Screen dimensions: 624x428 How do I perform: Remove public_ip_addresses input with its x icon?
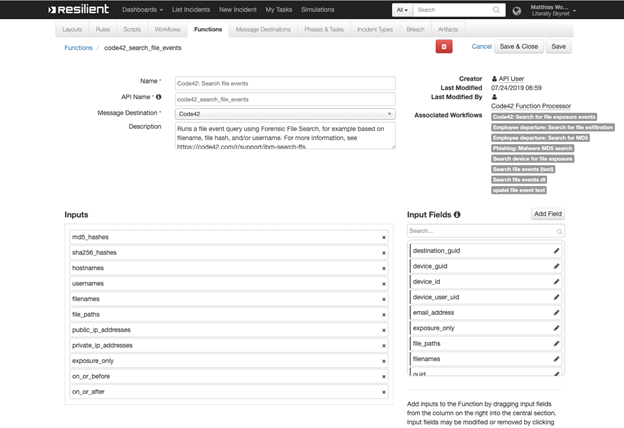click(384, 330)
